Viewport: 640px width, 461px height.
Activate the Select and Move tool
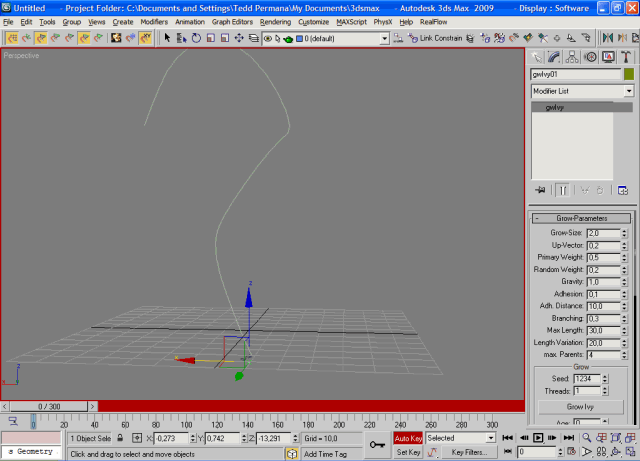(x=239, y=38)
